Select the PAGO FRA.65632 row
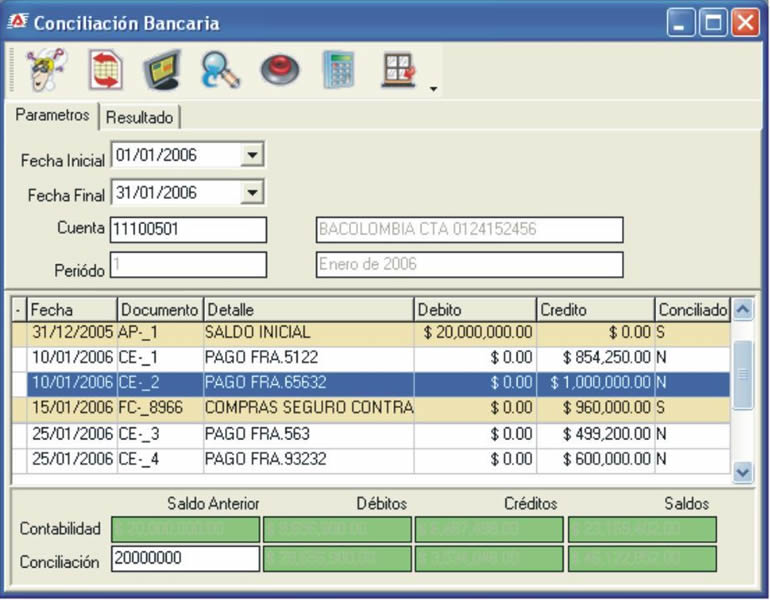This screenshot has height=600, width=770. (371, 383)
